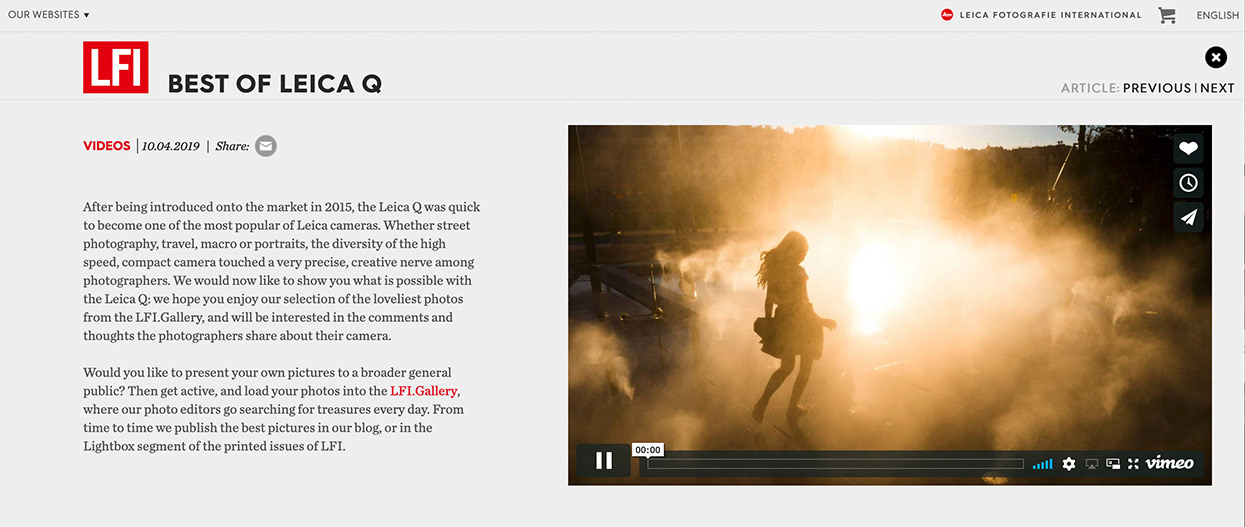
Task: Open the Vimeo logo link
Action: [1169, 463]
